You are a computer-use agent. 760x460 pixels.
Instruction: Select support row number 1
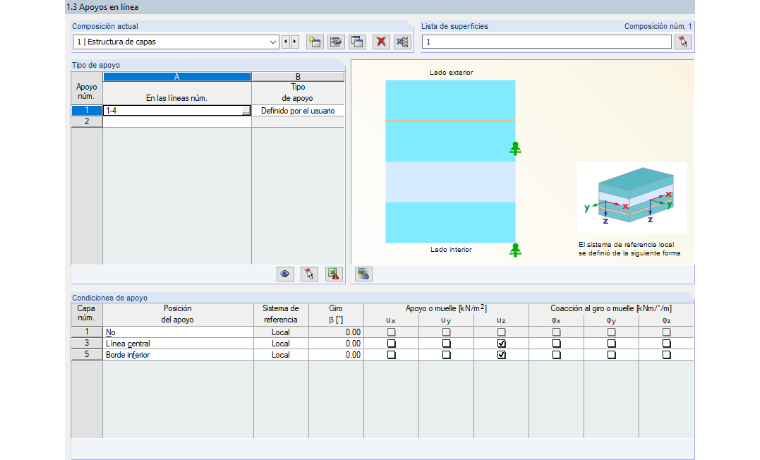[87, 111]
